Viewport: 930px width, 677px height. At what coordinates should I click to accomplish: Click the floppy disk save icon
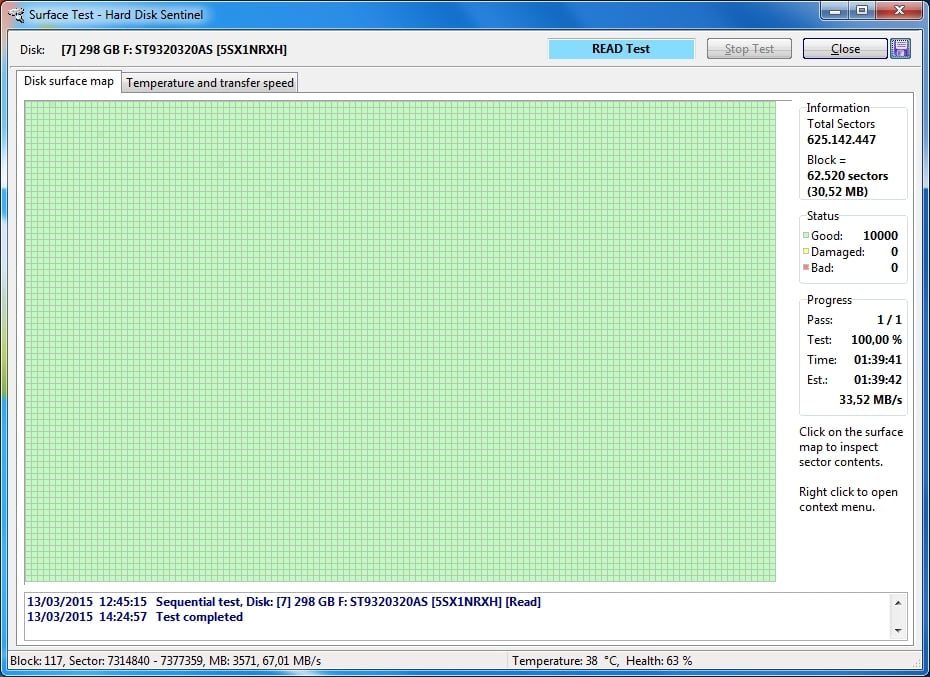900,49
